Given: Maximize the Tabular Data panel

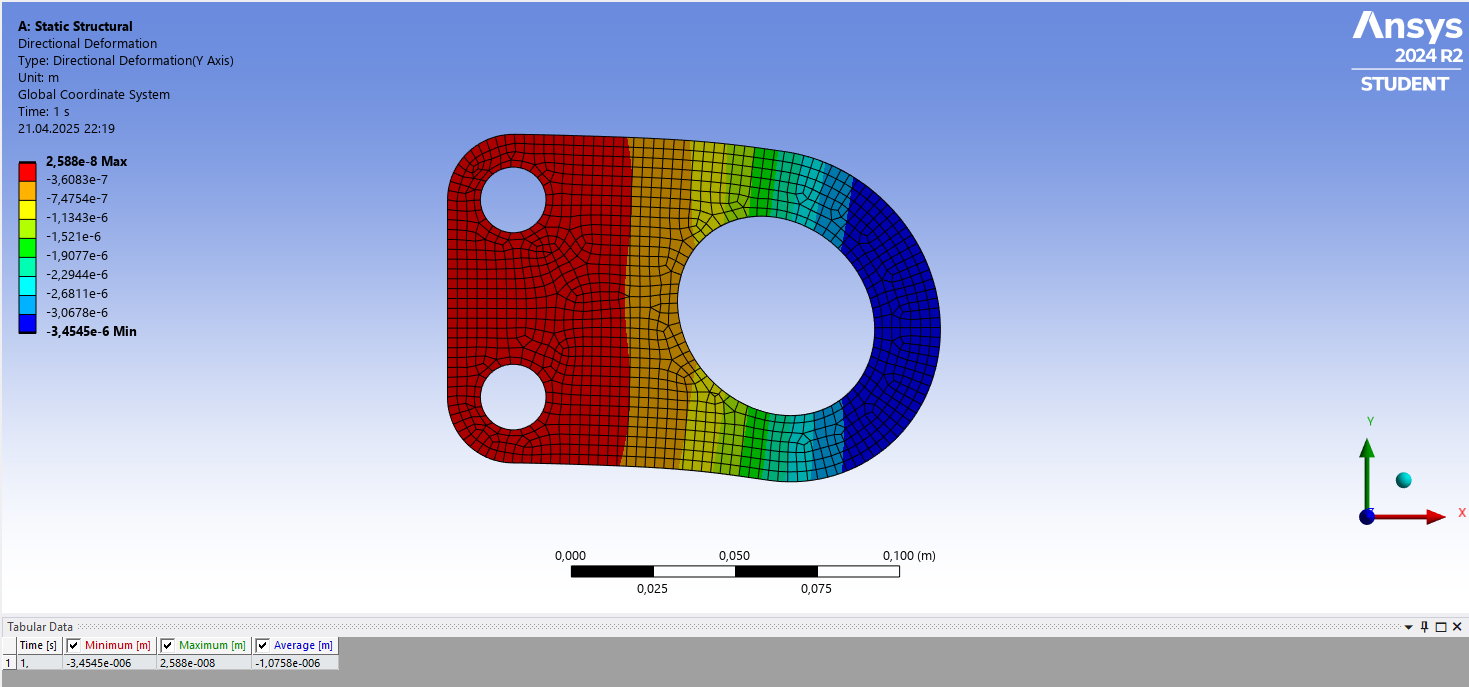Looking at the screenshot, I should (1441, 627).
